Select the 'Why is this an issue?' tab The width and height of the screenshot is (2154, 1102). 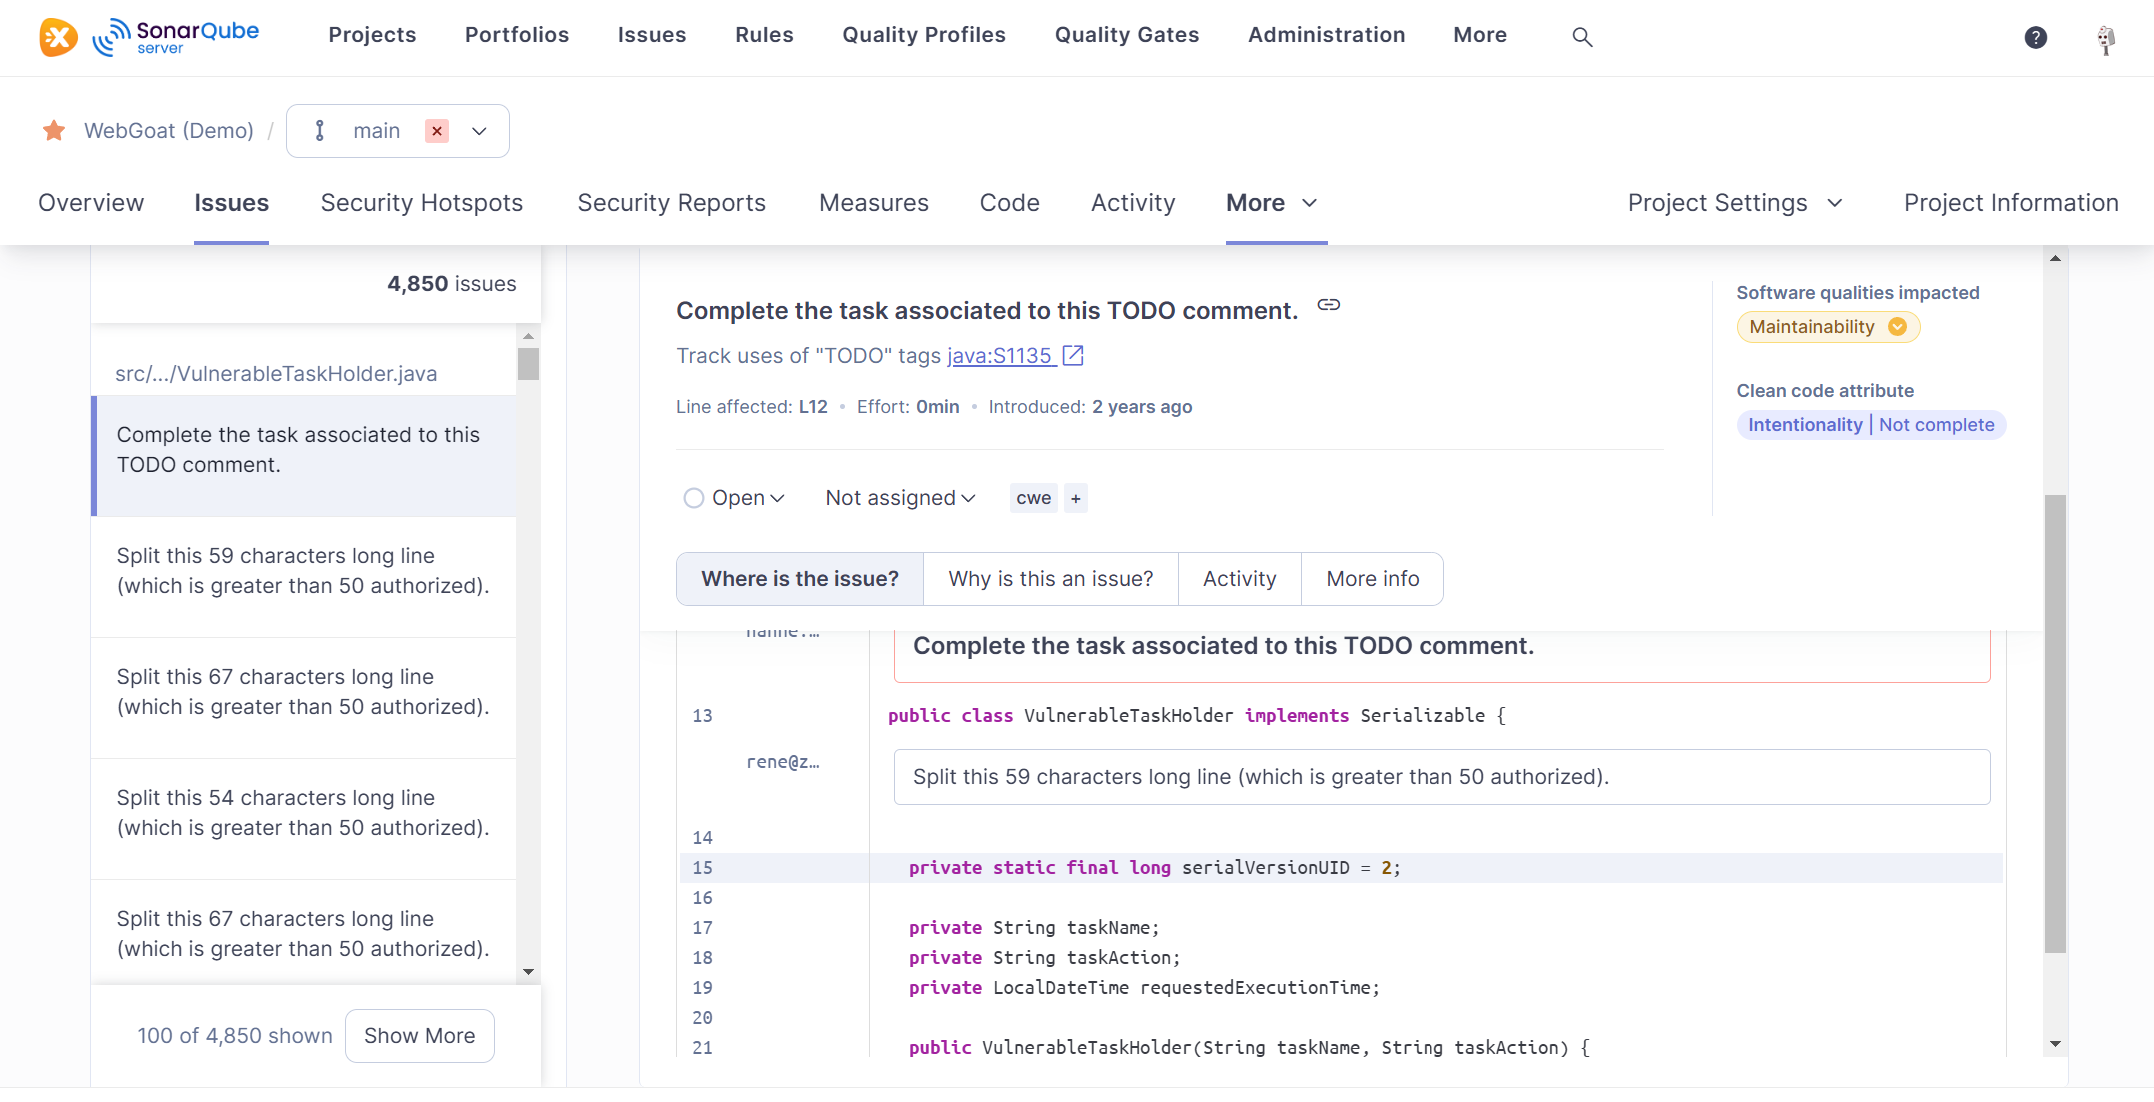point(1051,579)
